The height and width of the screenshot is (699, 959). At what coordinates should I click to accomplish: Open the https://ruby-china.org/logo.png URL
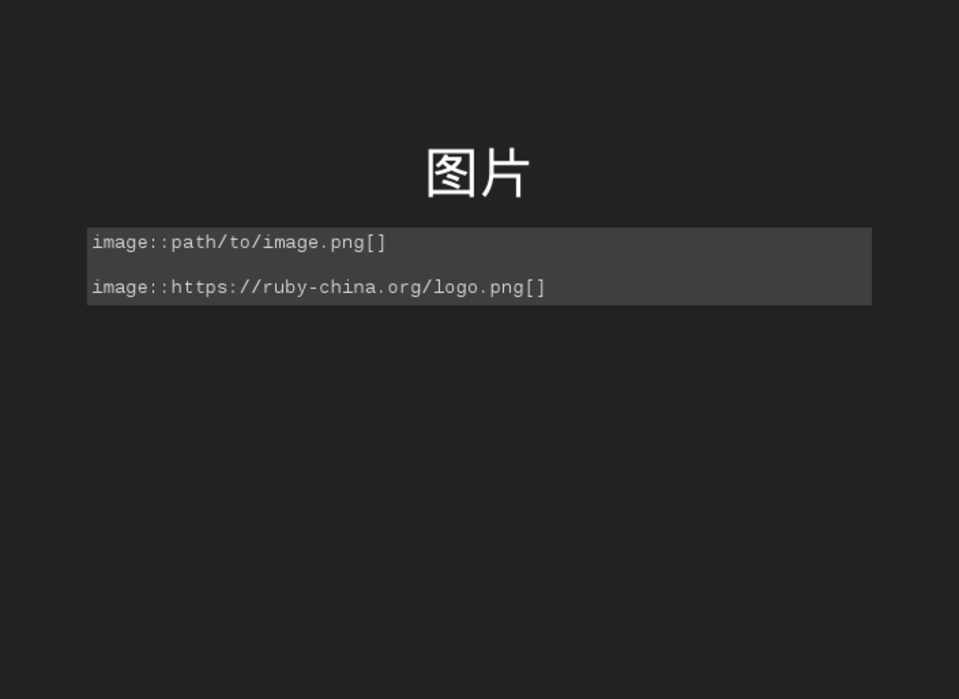coord(346,288)
